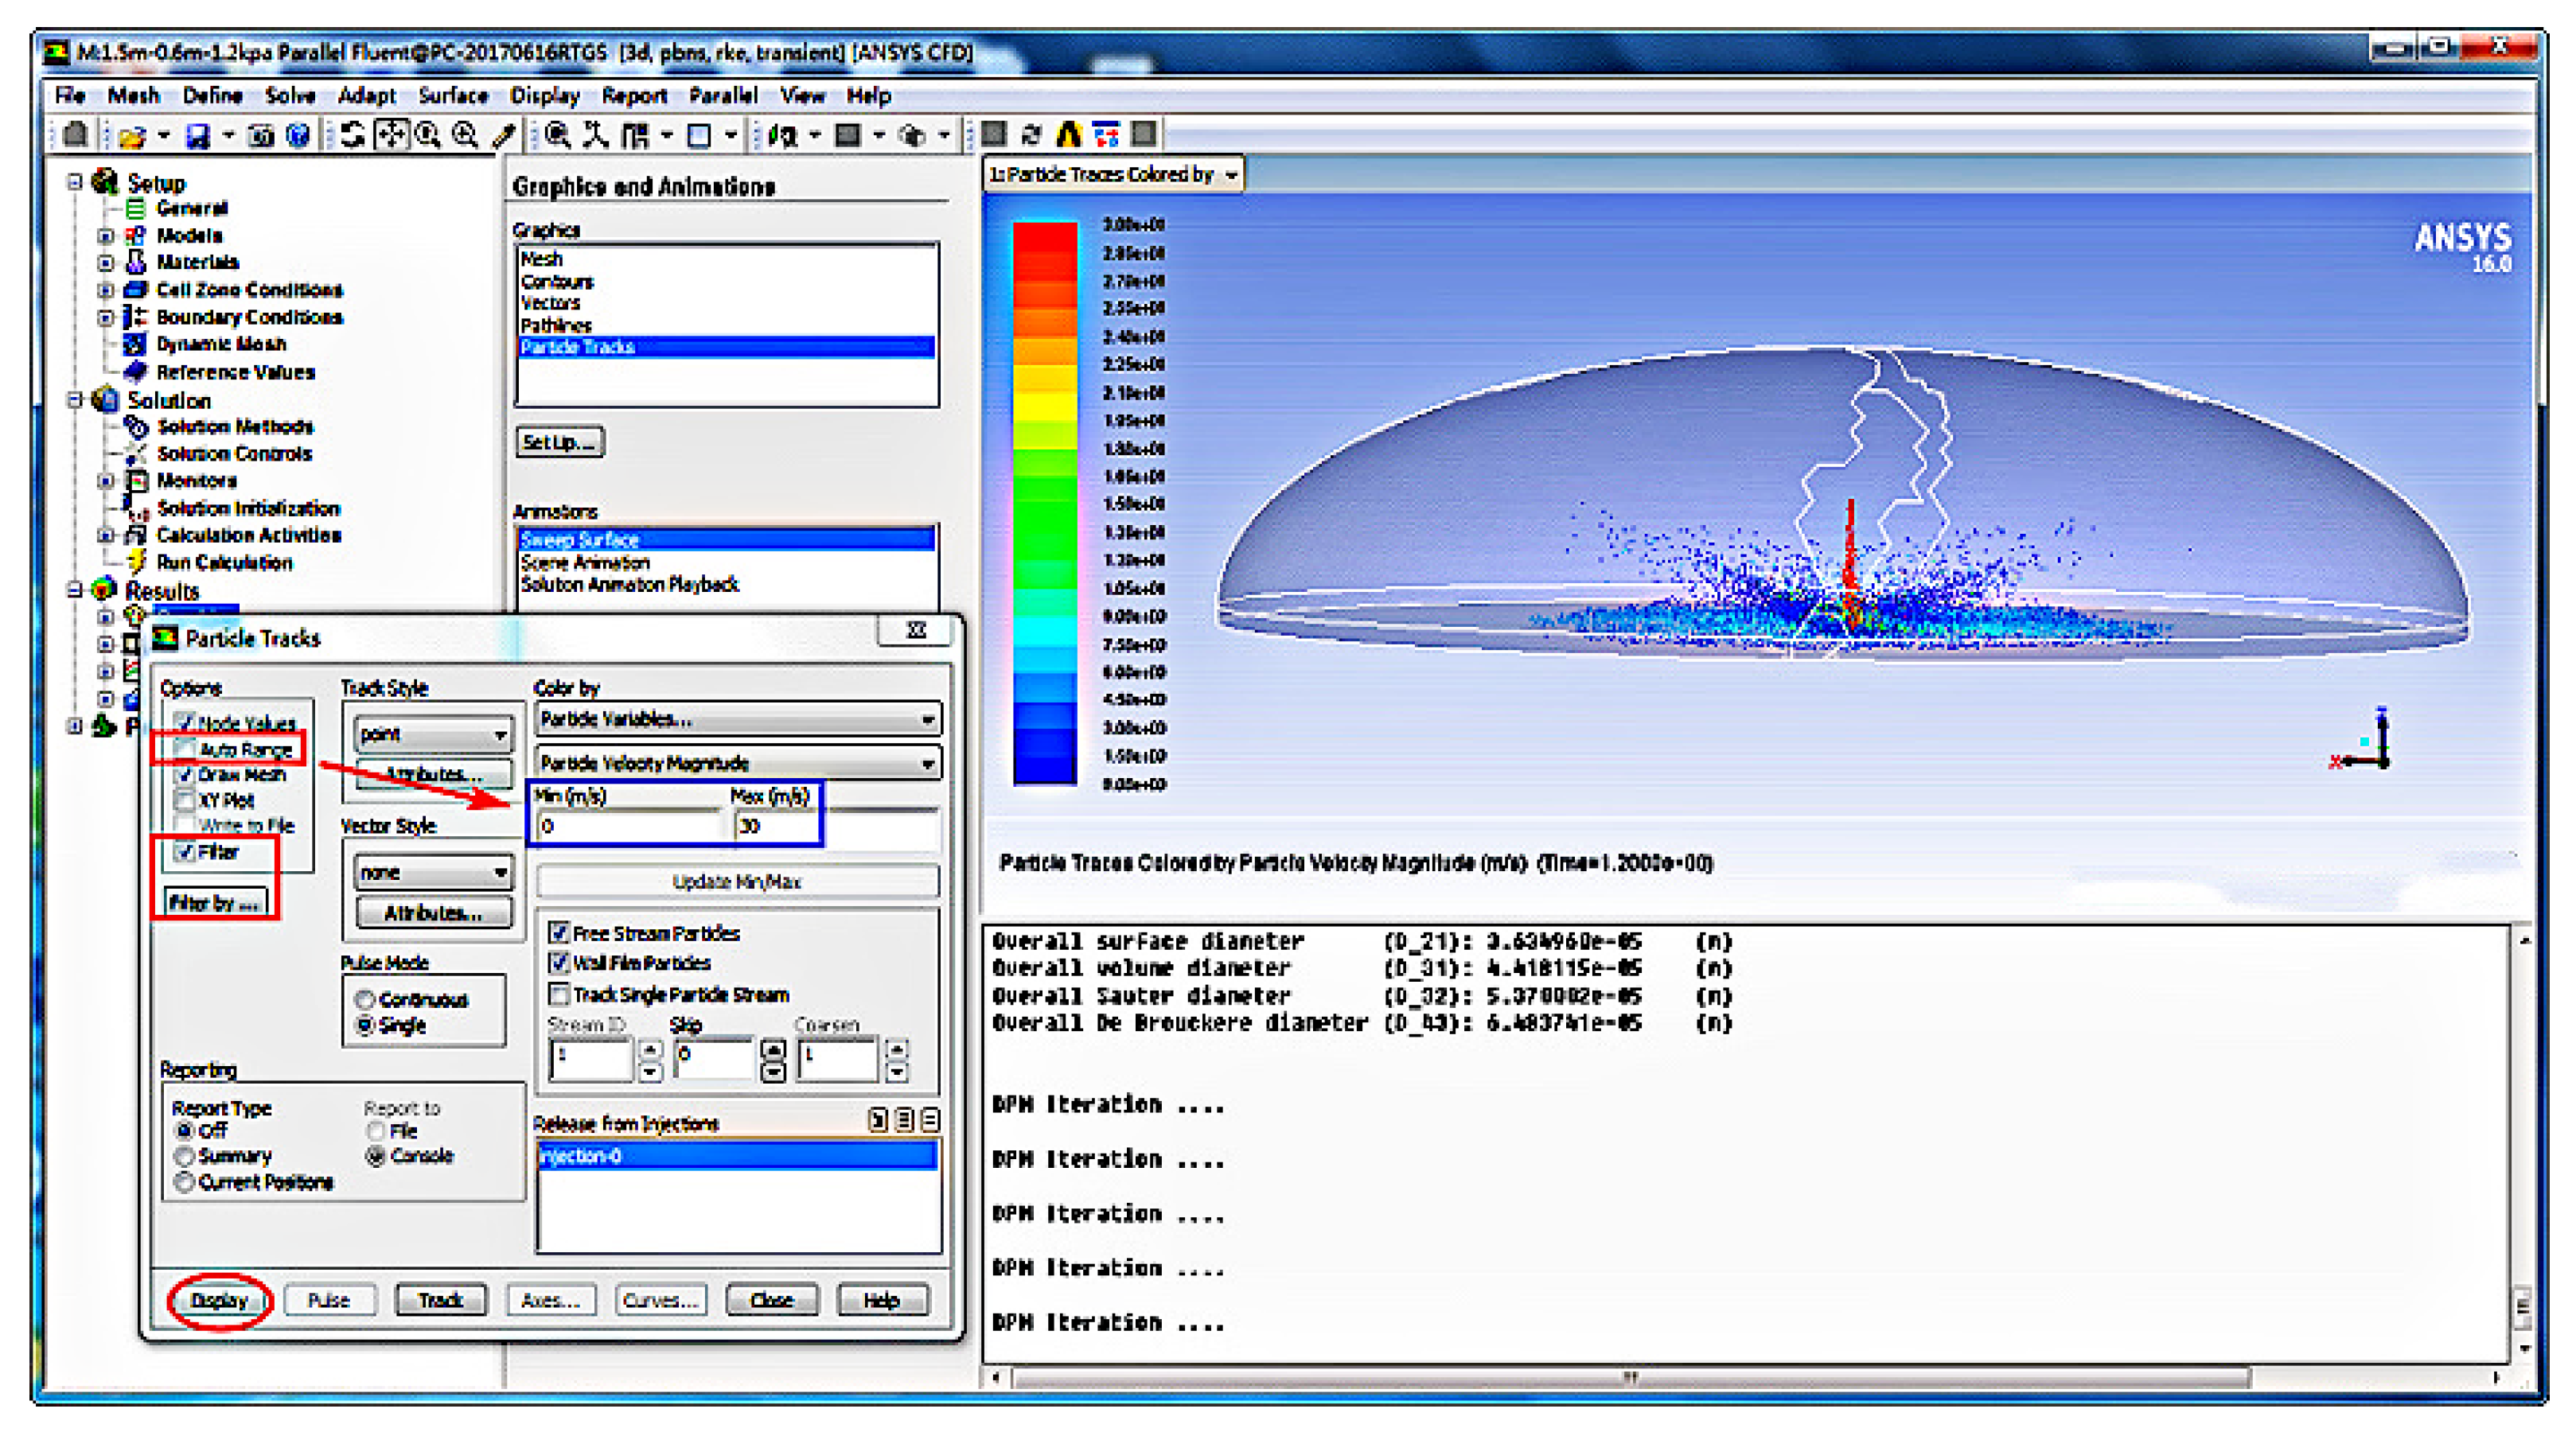
Task: Click the yellow ANSYS logo toolbar icon
Action: 1069,134
